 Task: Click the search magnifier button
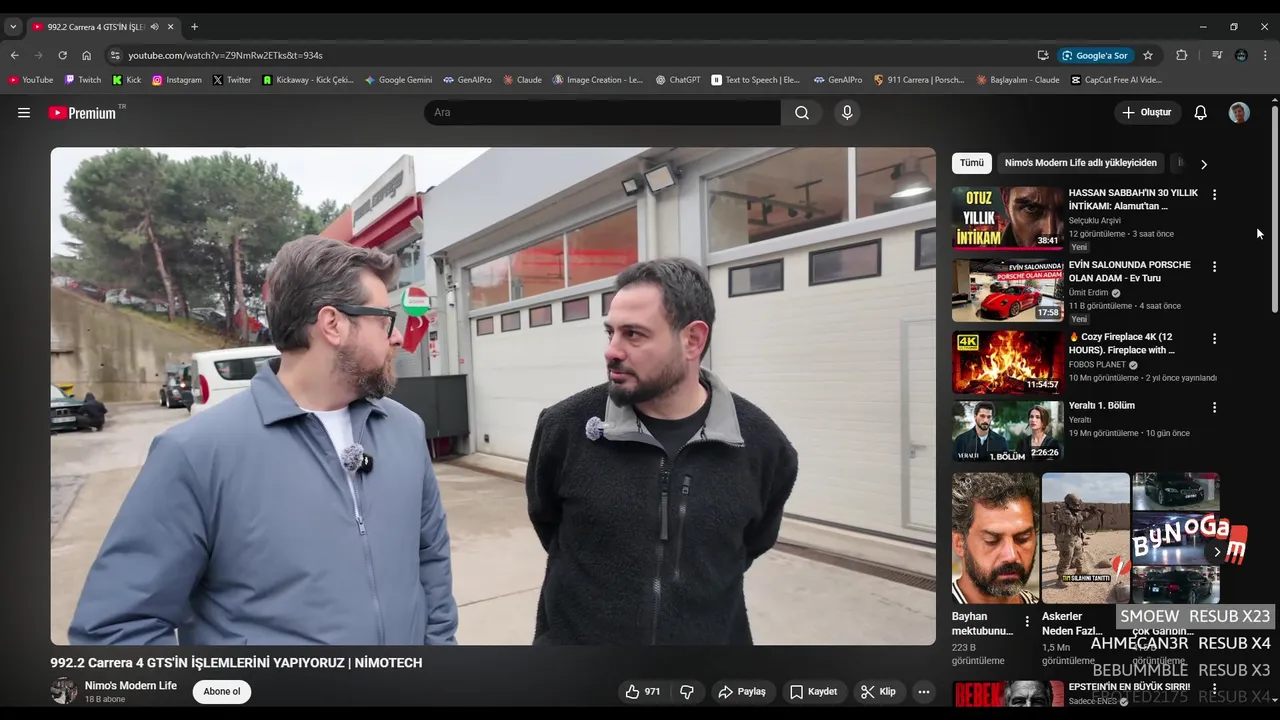pyautogui.click(x=802, y=113)
